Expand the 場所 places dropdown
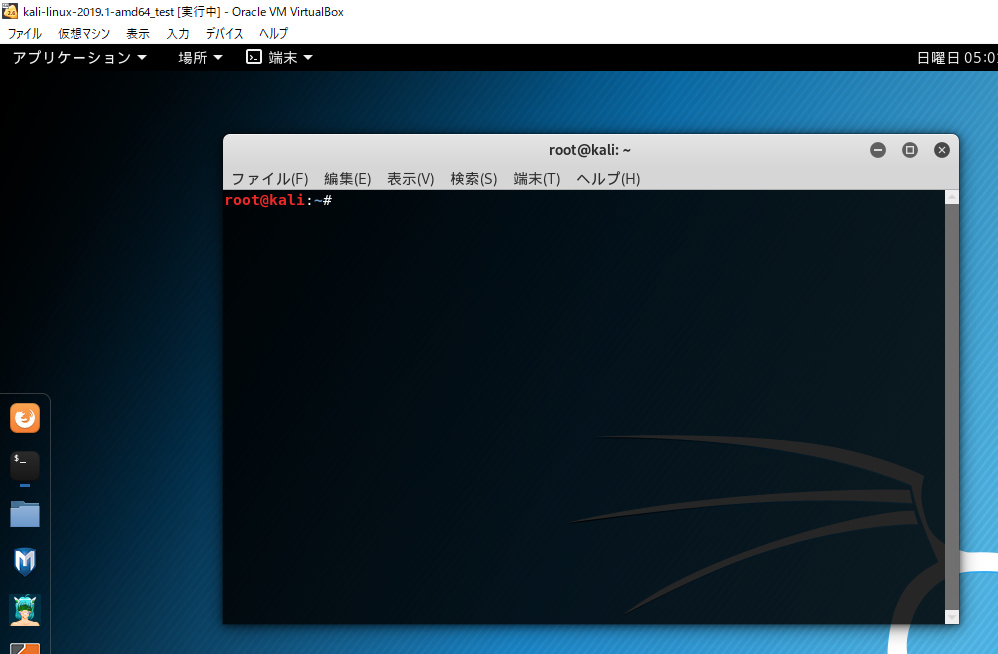The height and width of the screenshot is (654, 998). [x=200, y=58]
